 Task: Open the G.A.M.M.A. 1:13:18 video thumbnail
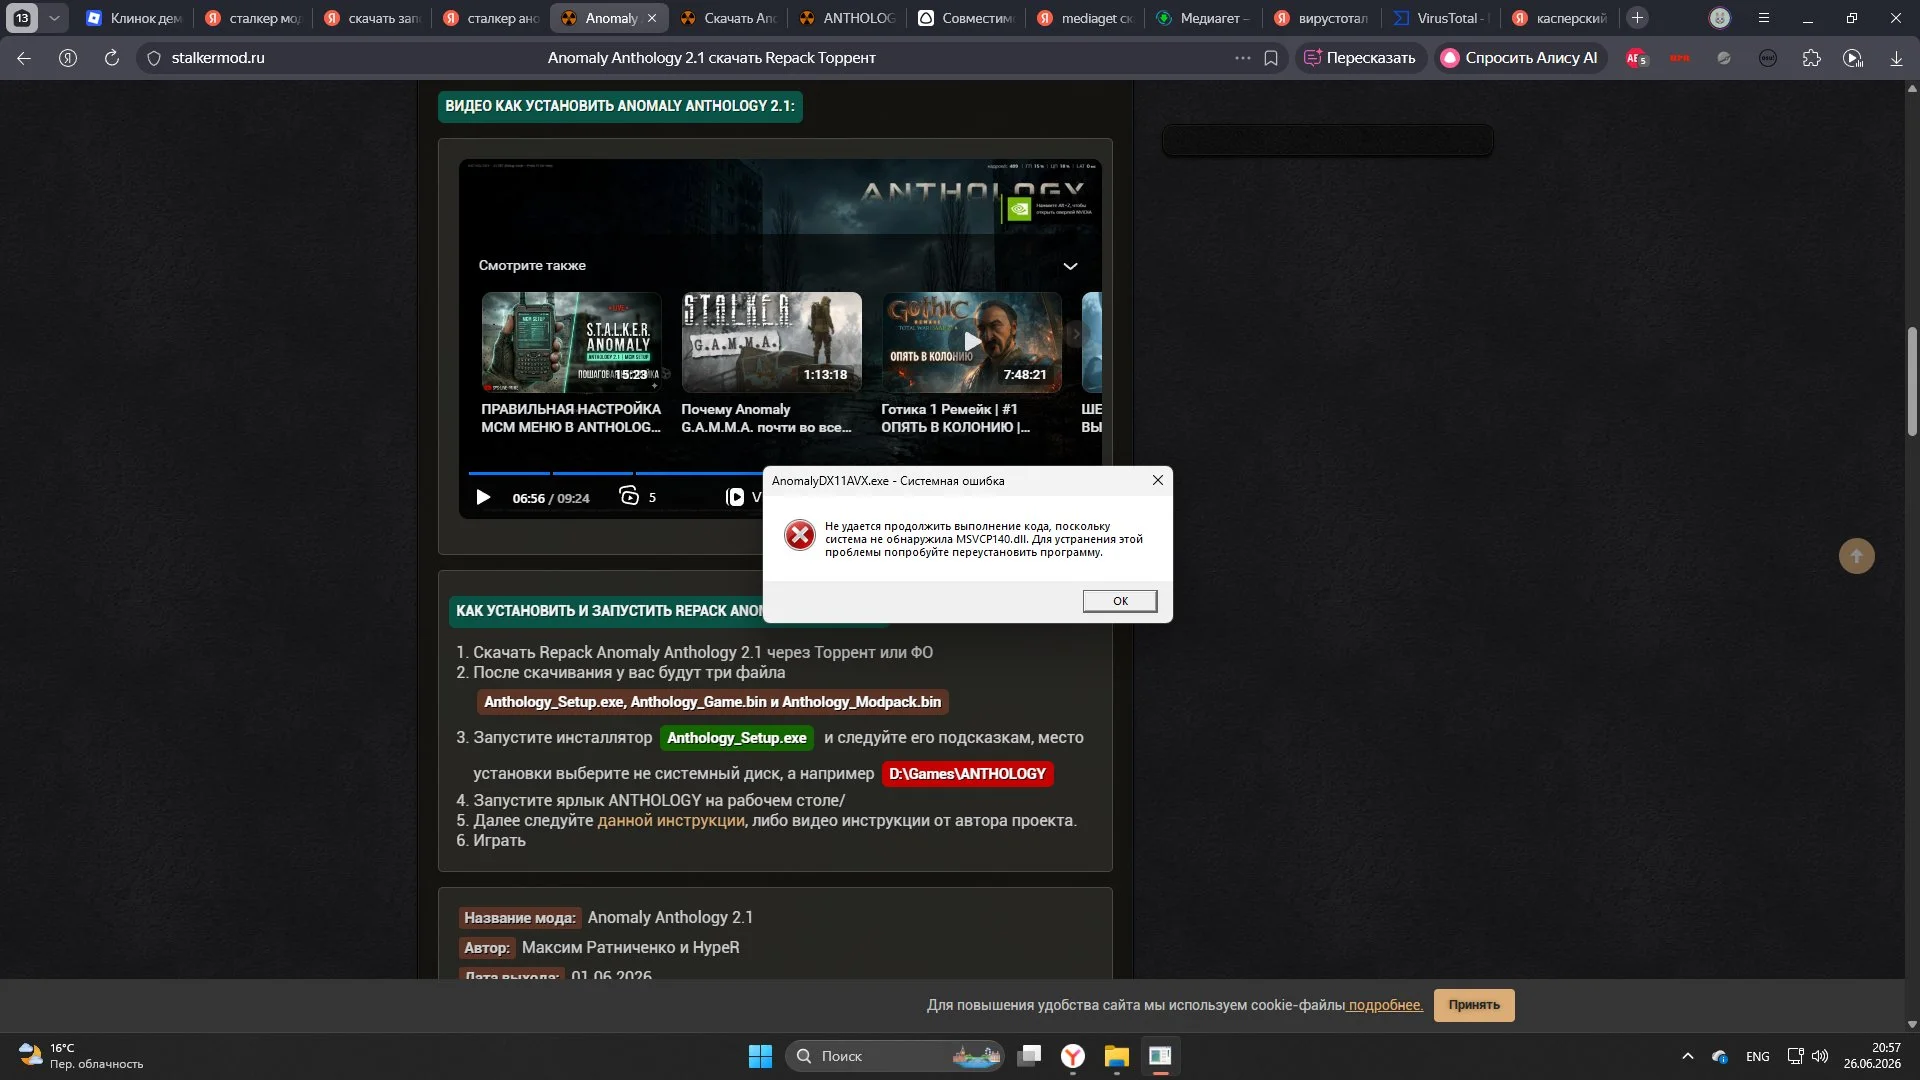[x=771, y=342]
